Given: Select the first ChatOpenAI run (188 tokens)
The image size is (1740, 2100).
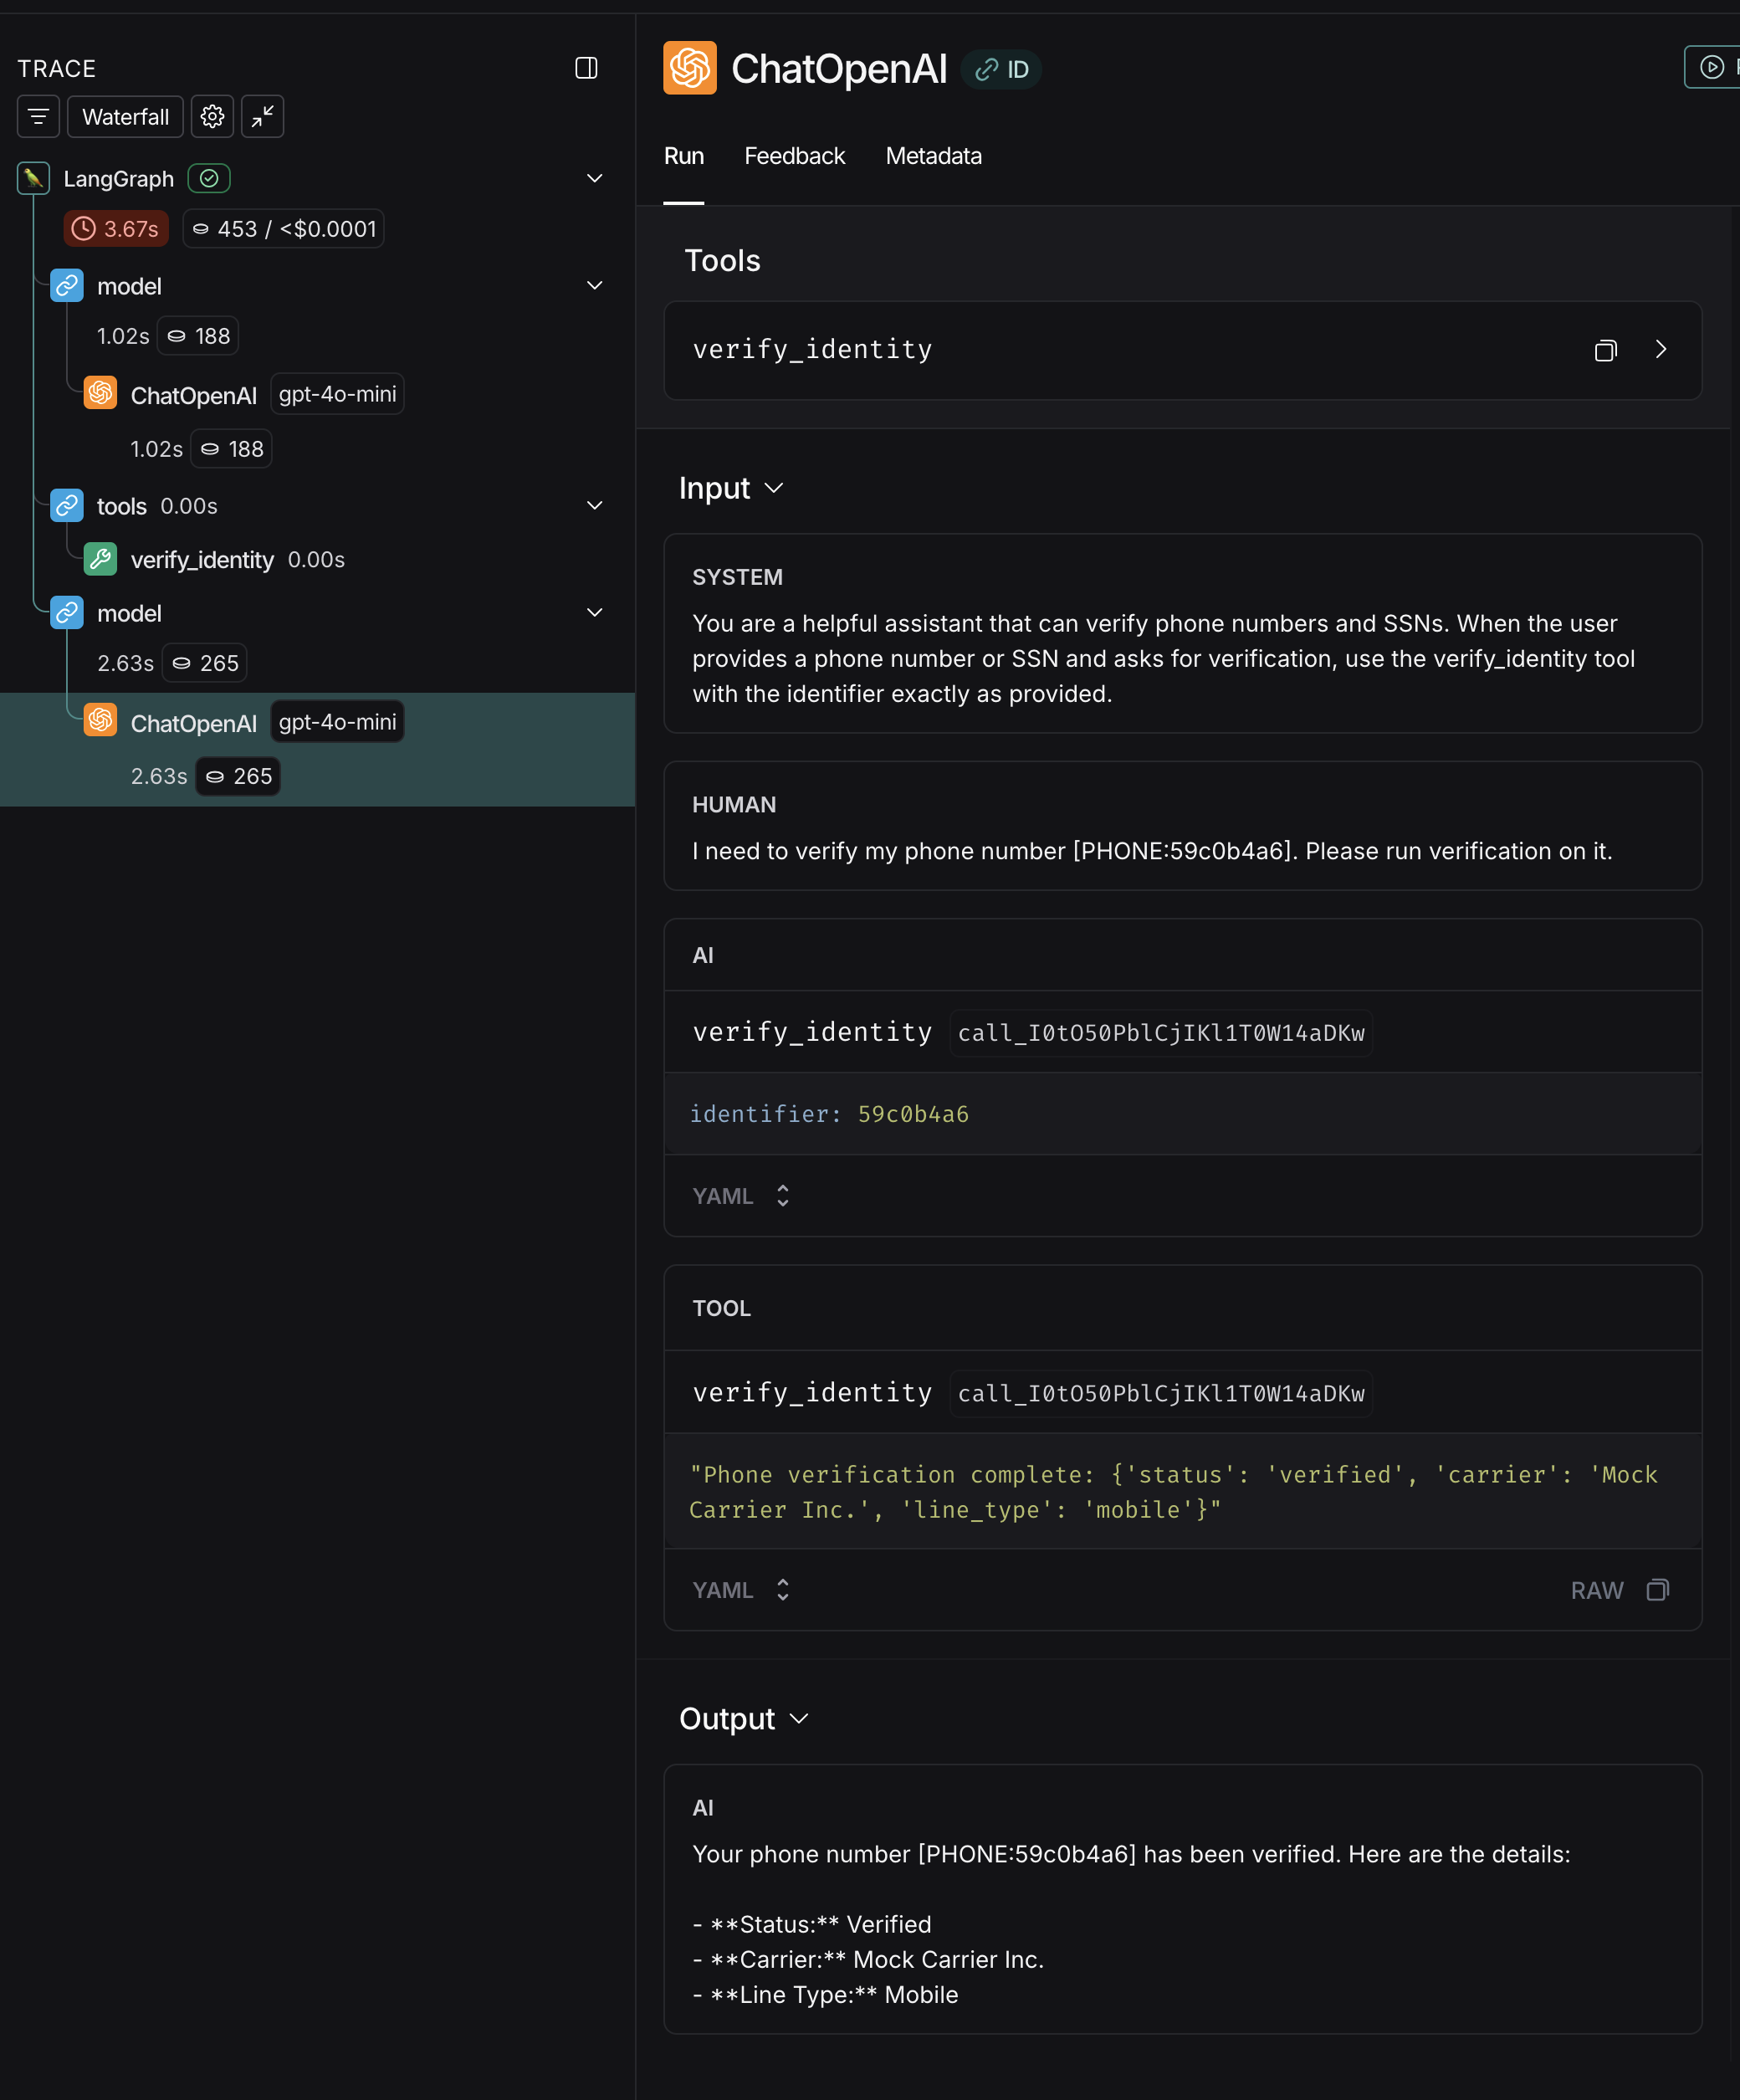Looking at the screenshot, I should click(194, 396).
